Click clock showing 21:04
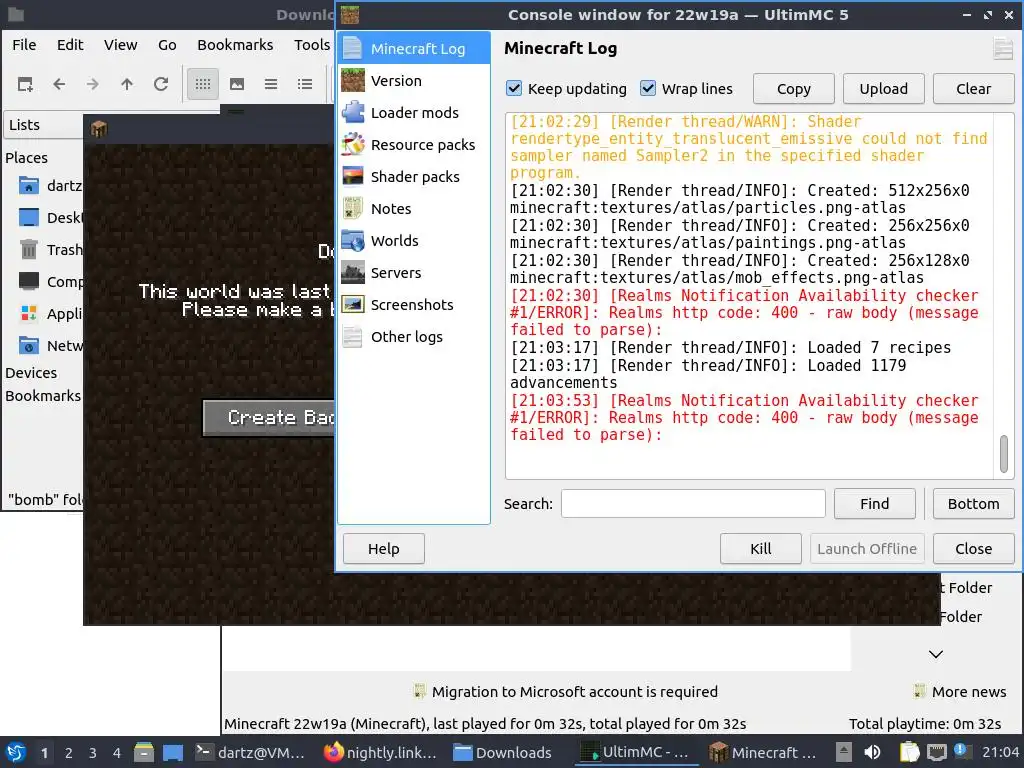Image resolution: width=1024 pixels, height=768 pixels. click(x=1000, y=753)
